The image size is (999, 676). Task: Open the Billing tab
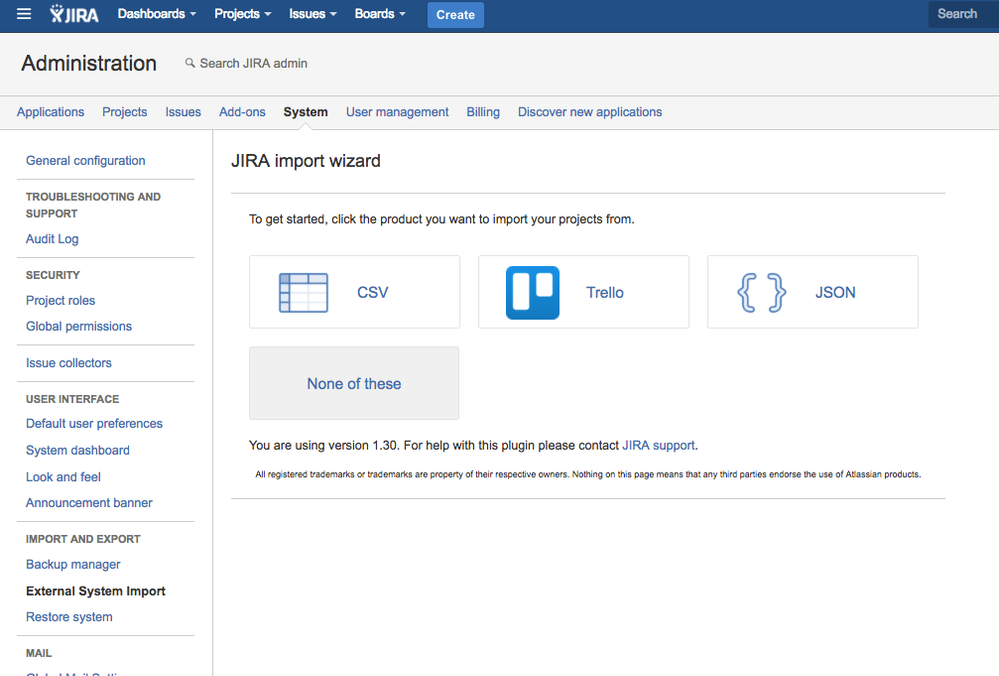(x=483, y=112)
